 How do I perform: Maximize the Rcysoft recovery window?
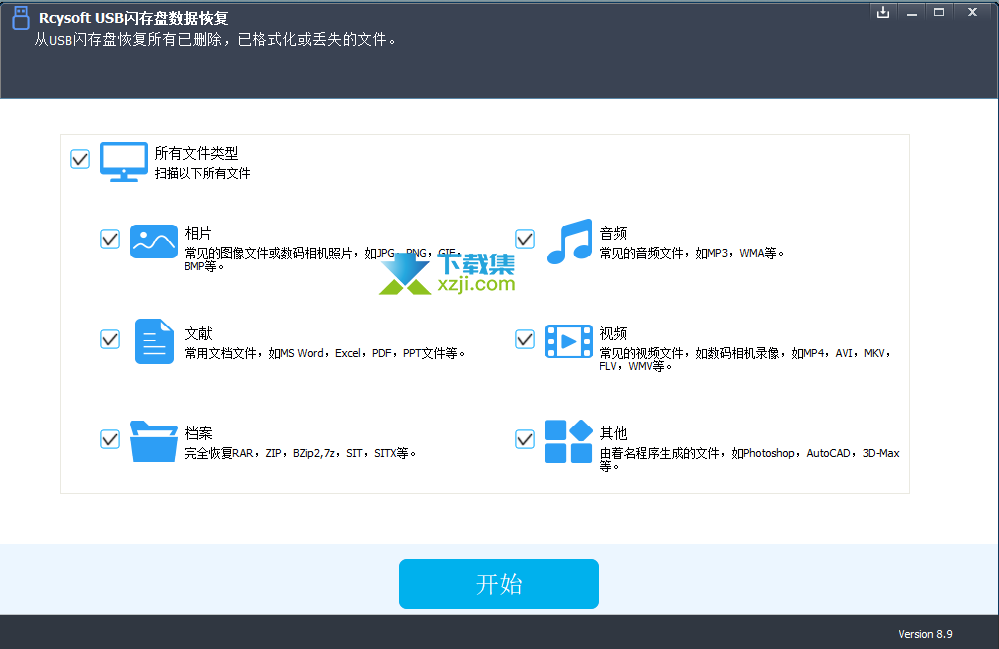[939, 12]
